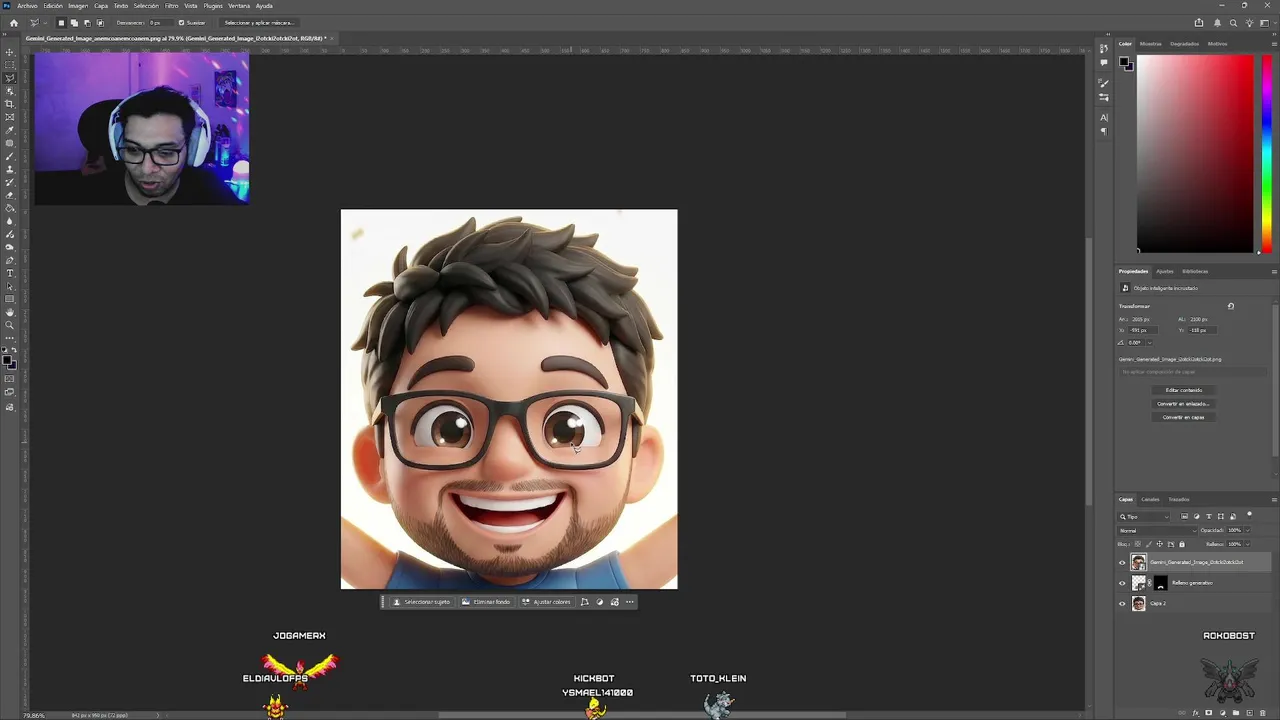
Task: Click pixel layer filter icon in Capas
Action: pyautogui.click(x=1185, y=516)
